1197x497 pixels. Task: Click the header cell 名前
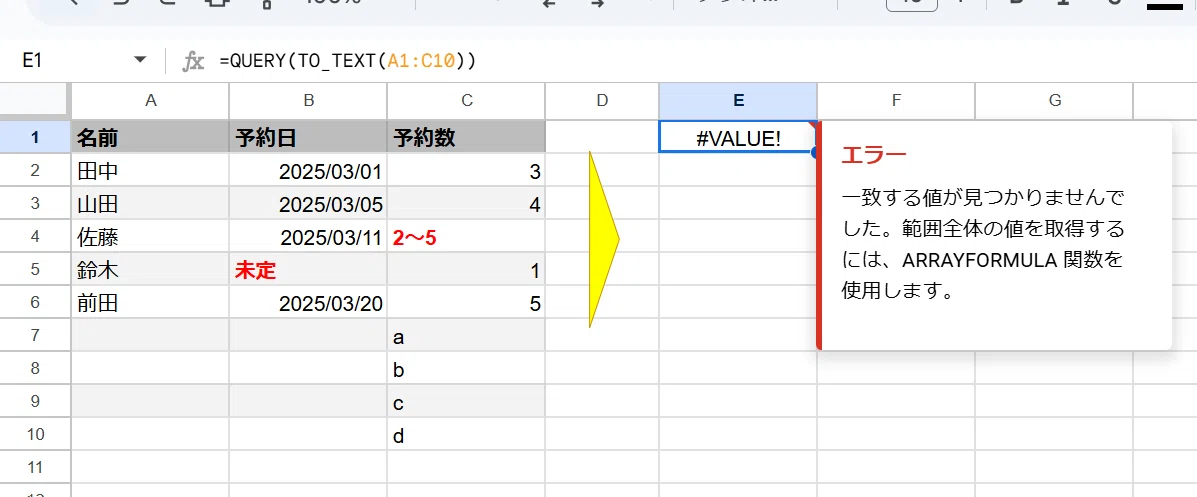click(x=150, y=137)
